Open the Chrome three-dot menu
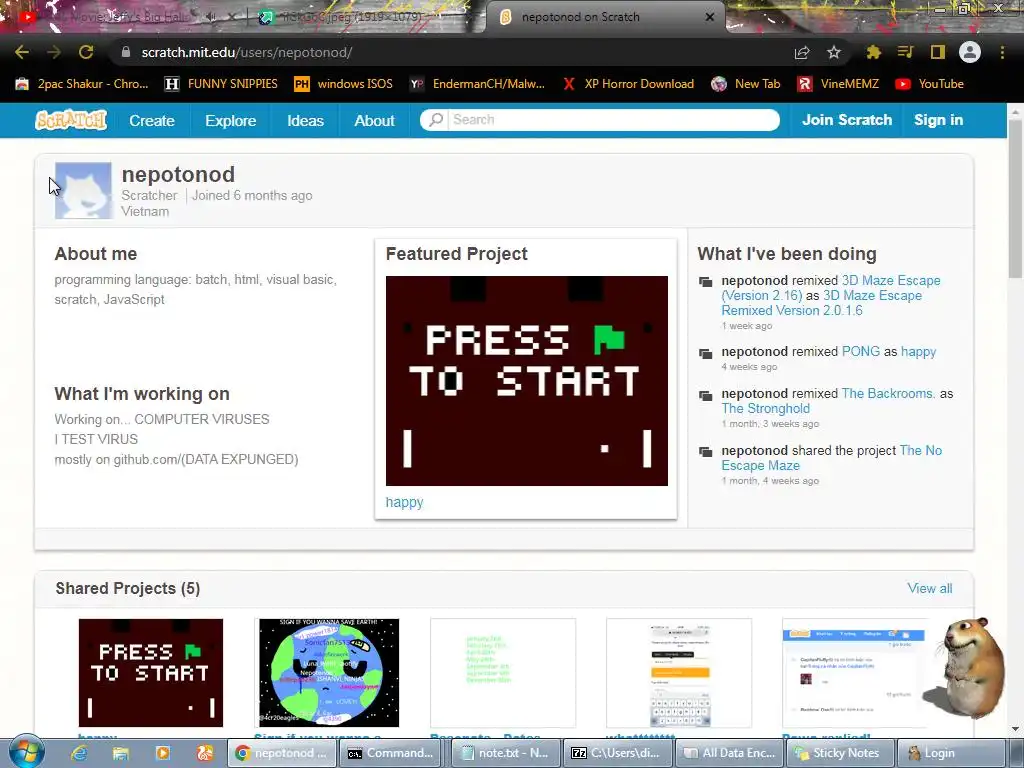Image resolution: width=1024 pixels, height=768 pixels. tap(1002, 52)
